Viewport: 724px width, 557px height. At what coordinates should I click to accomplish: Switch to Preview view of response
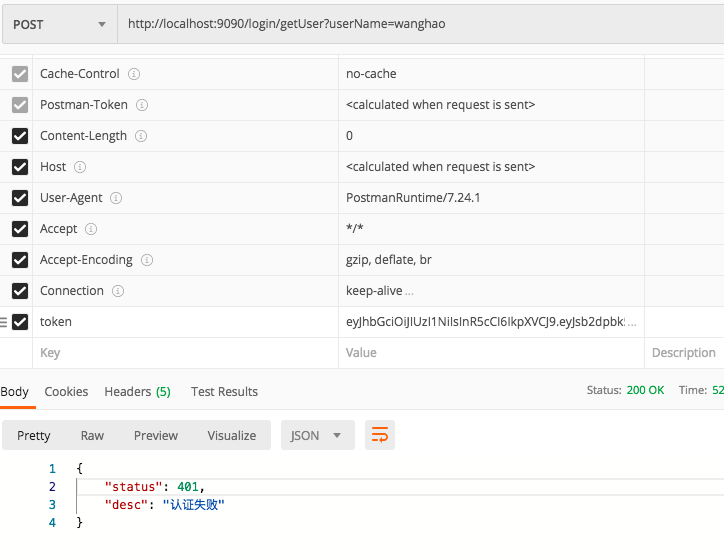pyautogui.click(x=156, y=435)
